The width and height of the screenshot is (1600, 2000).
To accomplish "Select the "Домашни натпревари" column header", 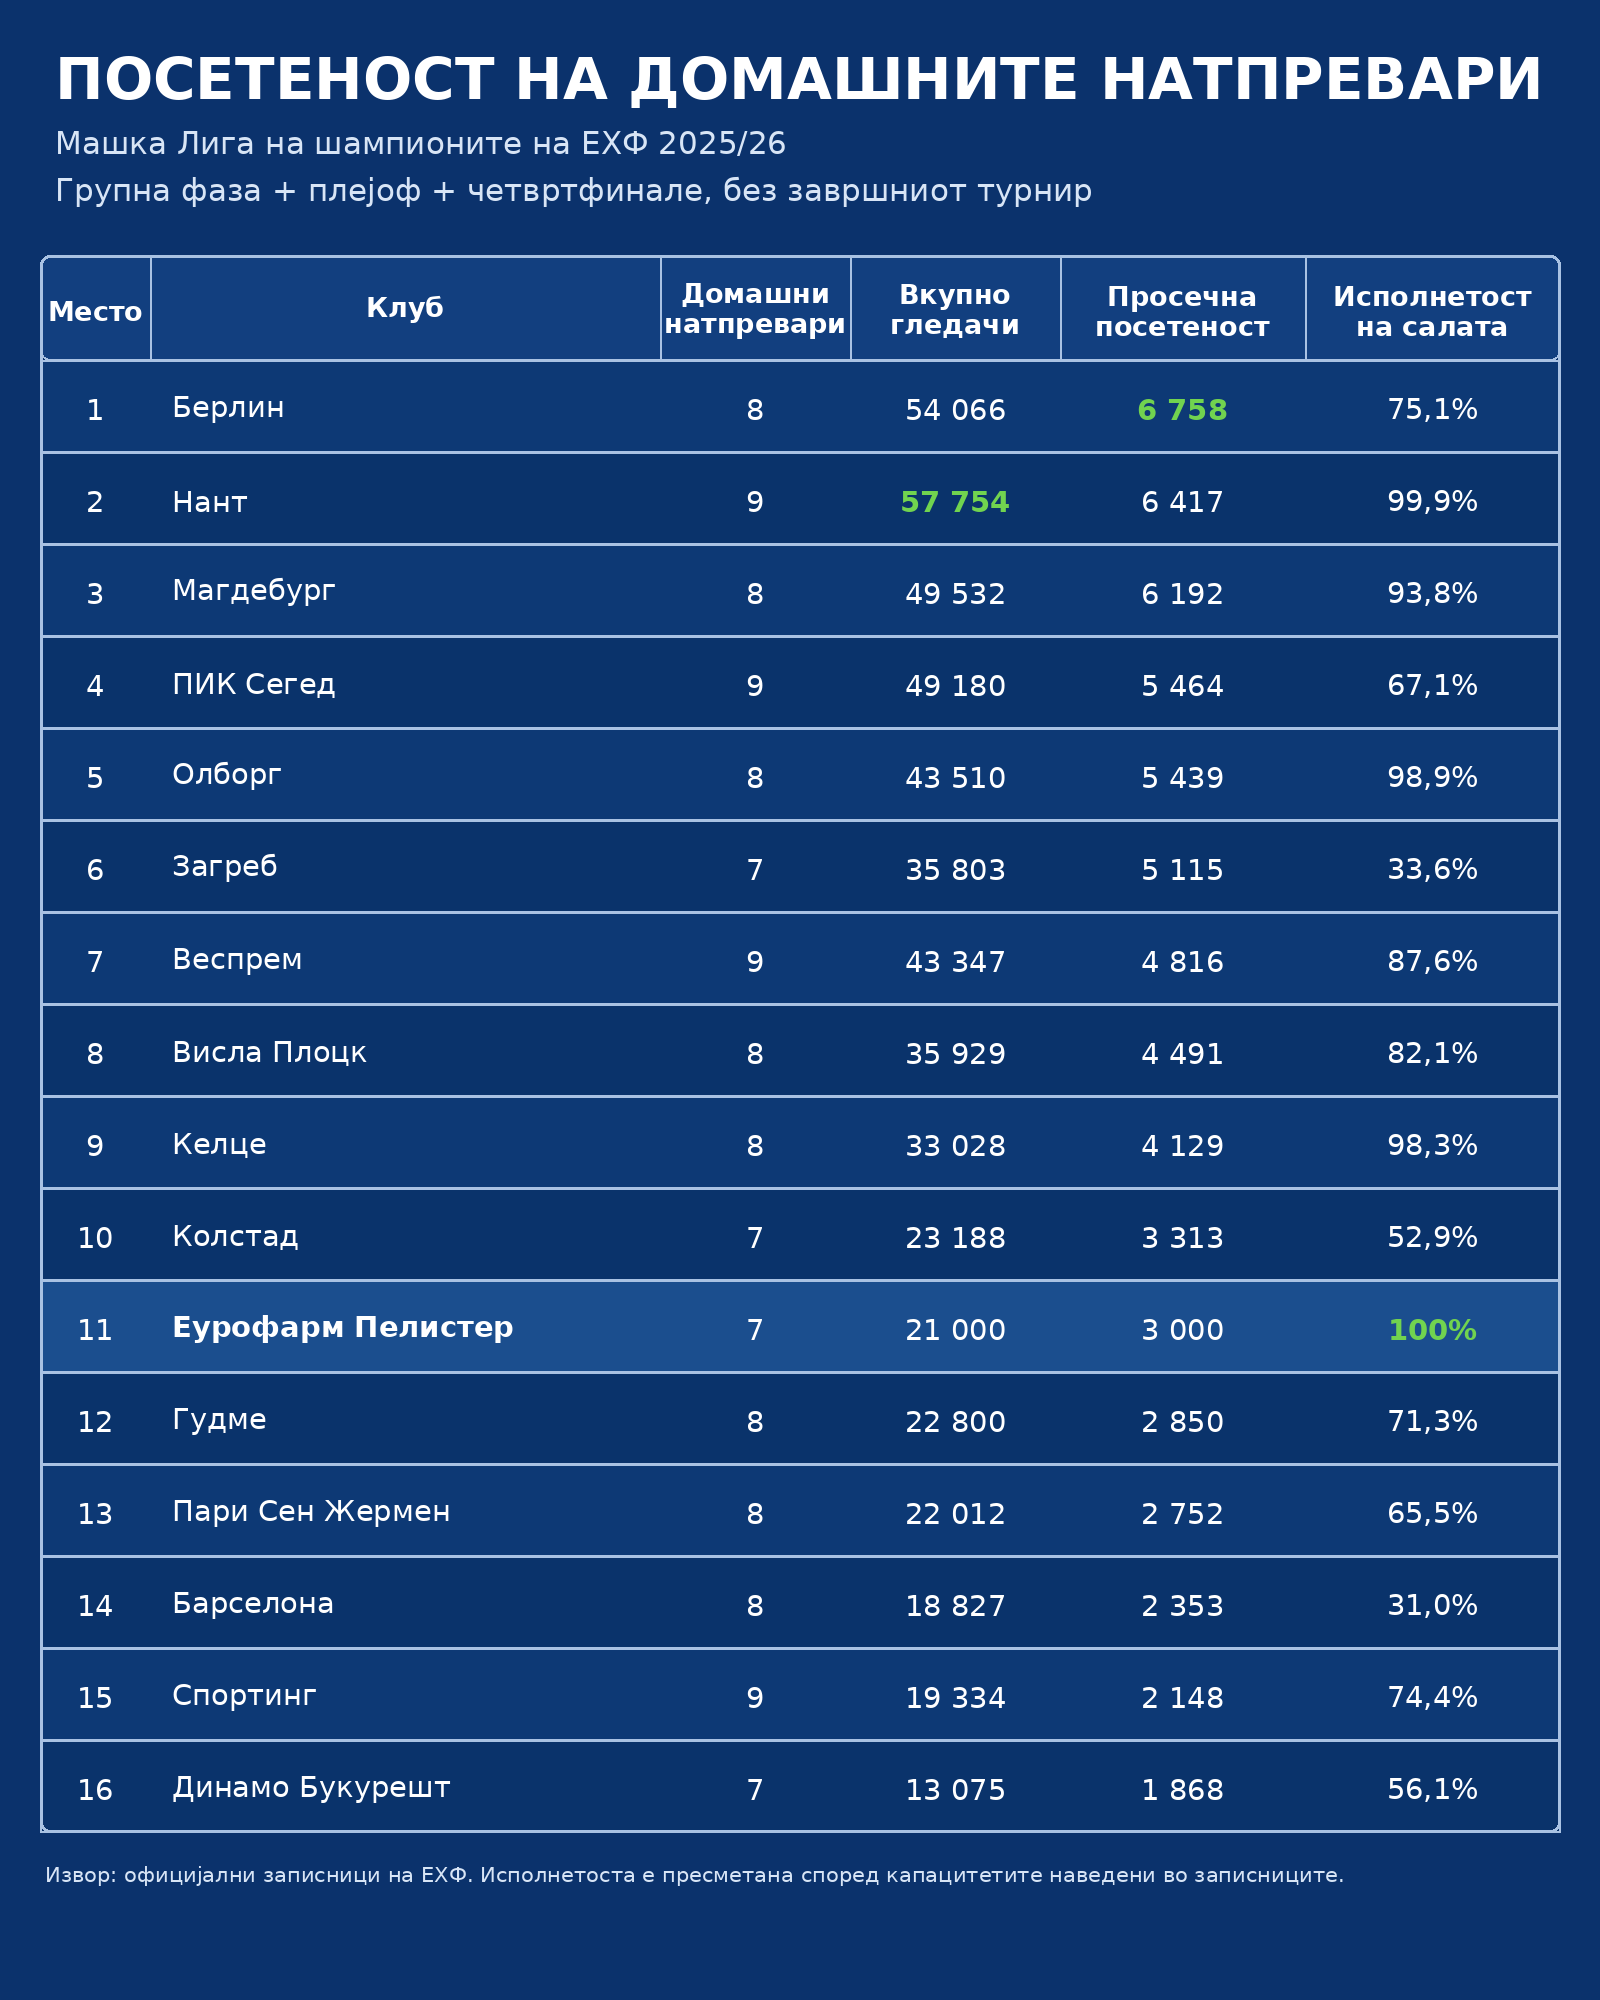I will point(755,309).
